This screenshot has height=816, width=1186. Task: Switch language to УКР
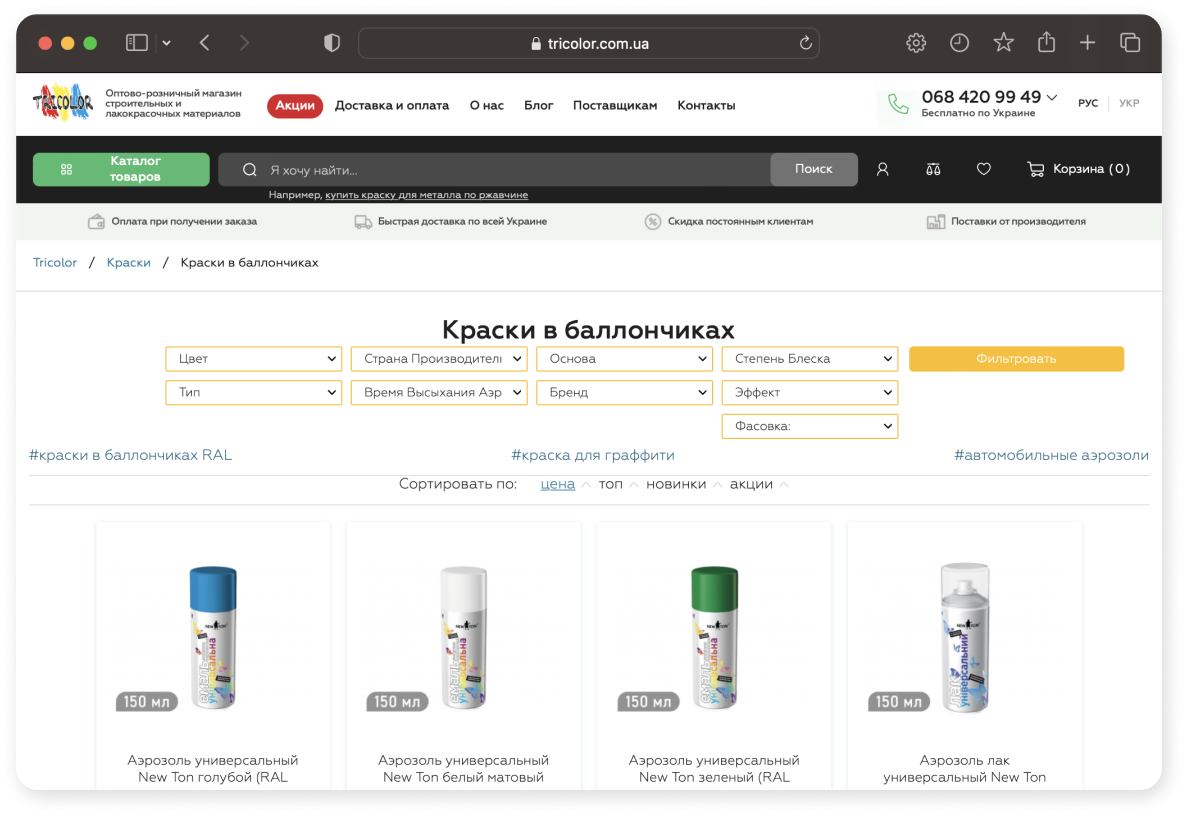[1129, 103]
